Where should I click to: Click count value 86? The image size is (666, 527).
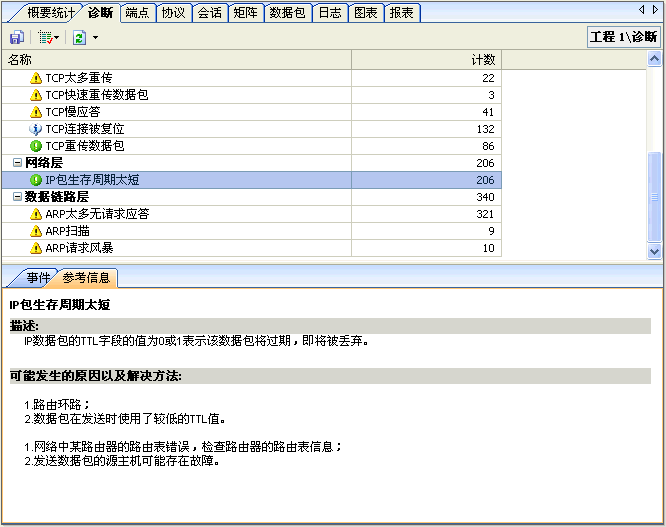(488, 146)
